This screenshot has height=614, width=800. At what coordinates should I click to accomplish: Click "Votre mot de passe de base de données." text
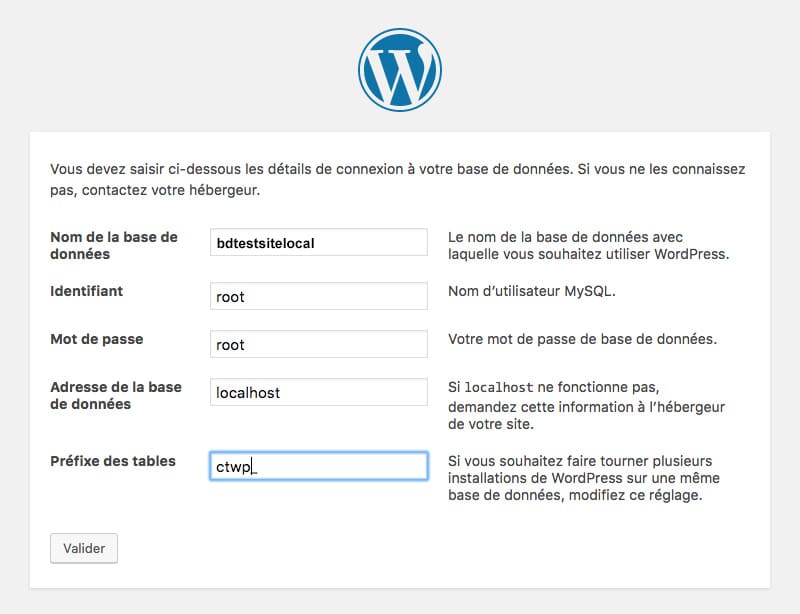pyautogui.click(x=582, y=339)
